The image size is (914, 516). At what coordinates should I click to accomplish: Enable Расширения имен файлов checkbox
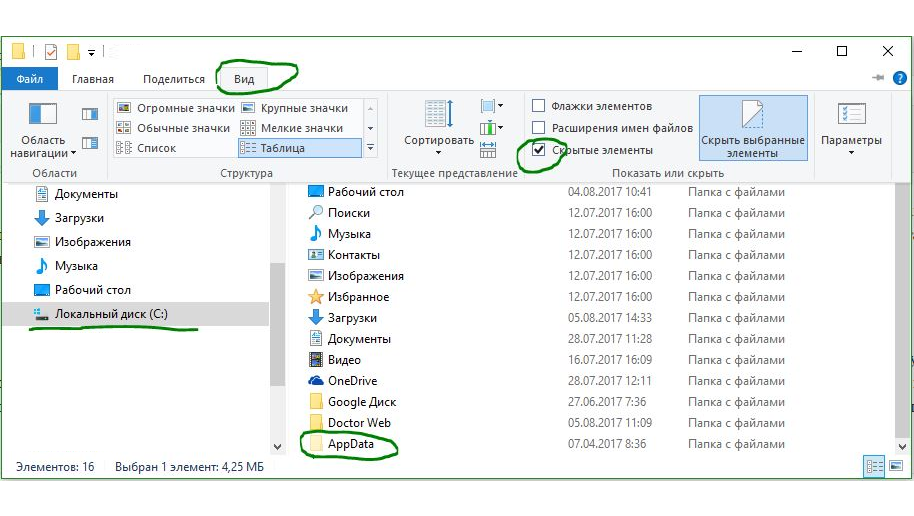click(539, 128)
